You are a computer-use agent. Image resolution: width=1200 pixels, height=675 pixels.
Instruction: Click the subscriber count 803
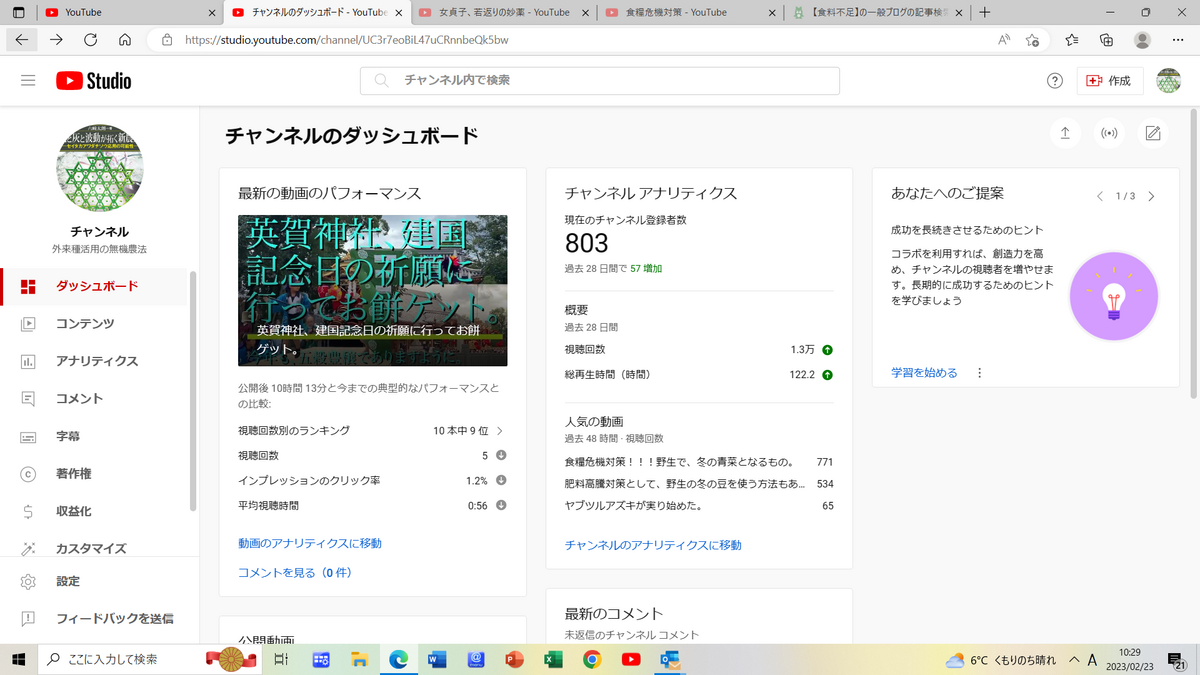[586, 243]
